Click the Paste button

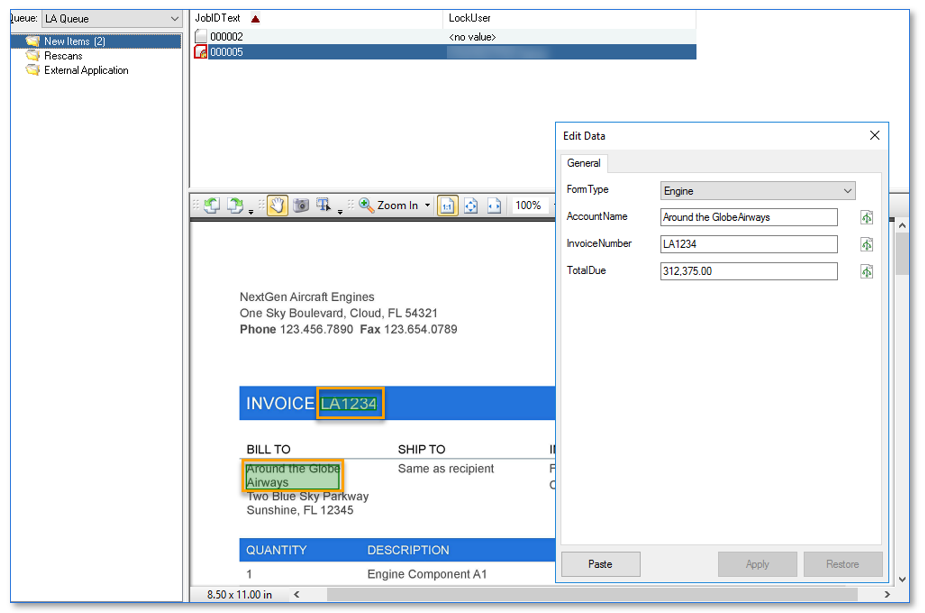(x=600, y=564)
